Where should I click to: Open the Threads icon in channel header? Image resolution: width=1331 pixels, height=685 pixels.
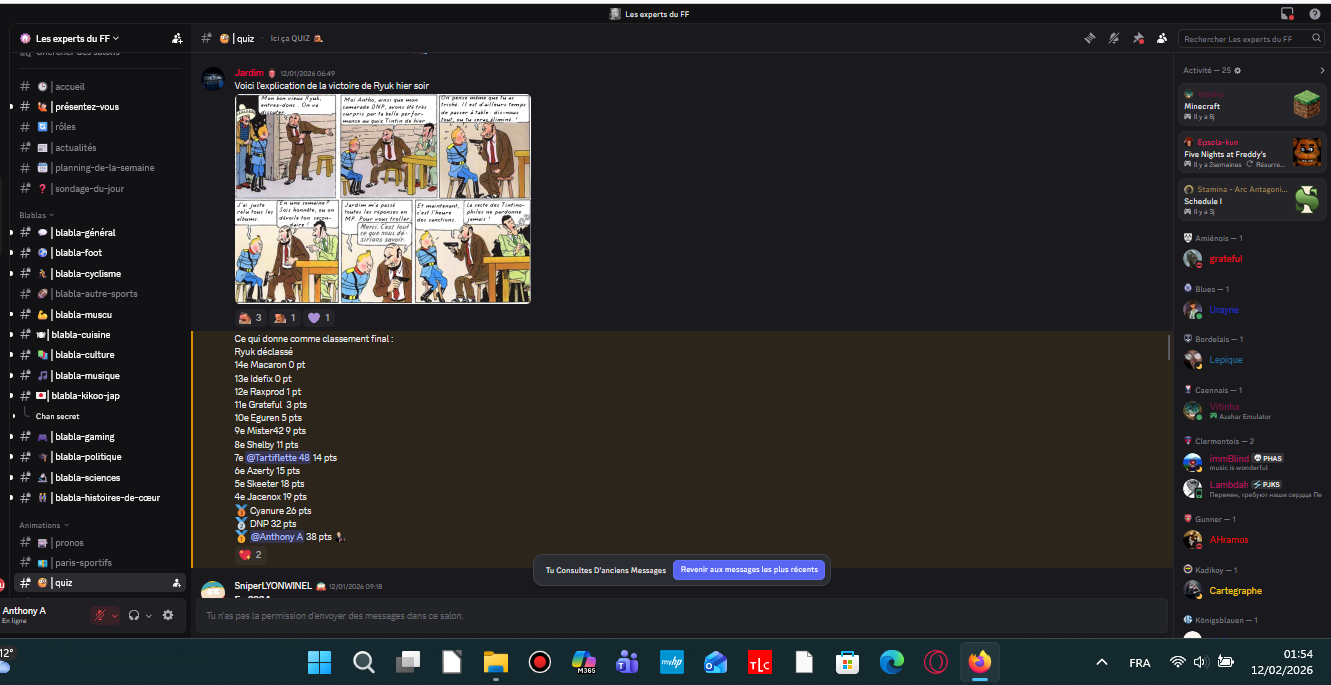(x=1089, y=39)
